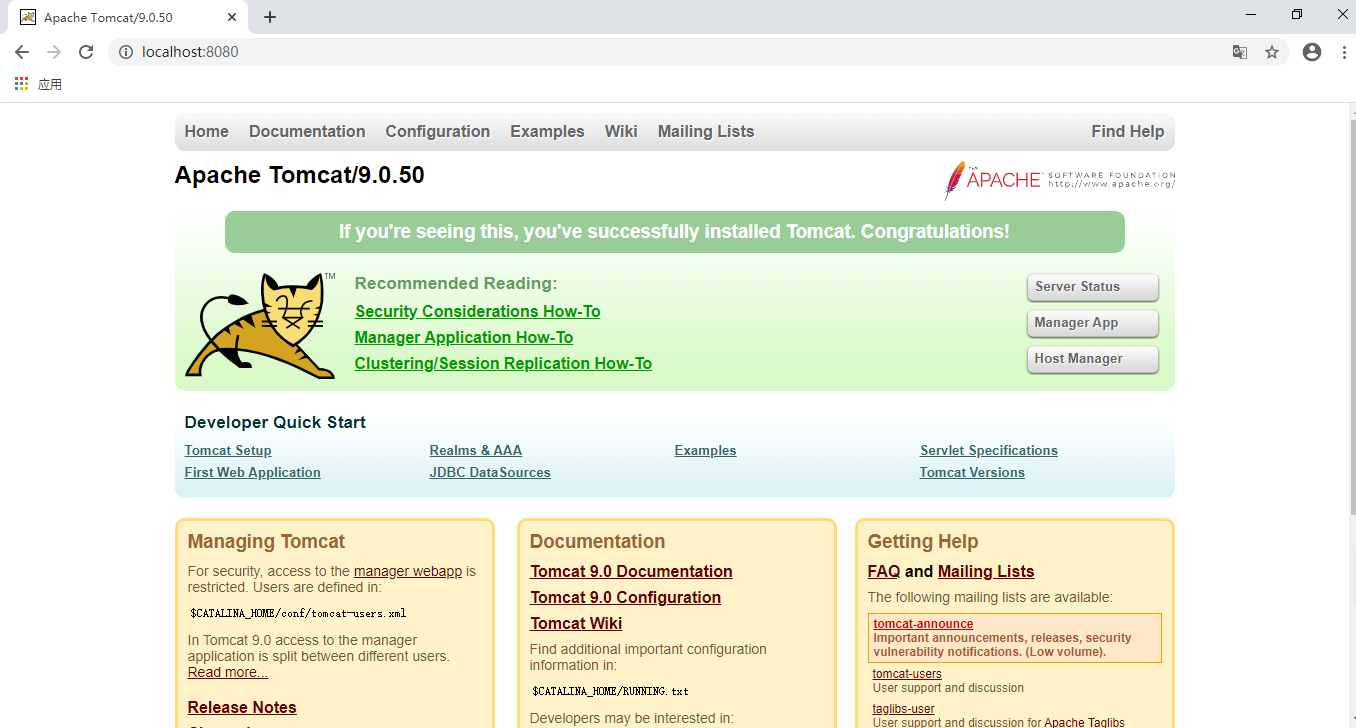Close the Apache Tomcat/9.0.50 tab
The height and width of the screenshot is (728, 1356).
(232, 17)
